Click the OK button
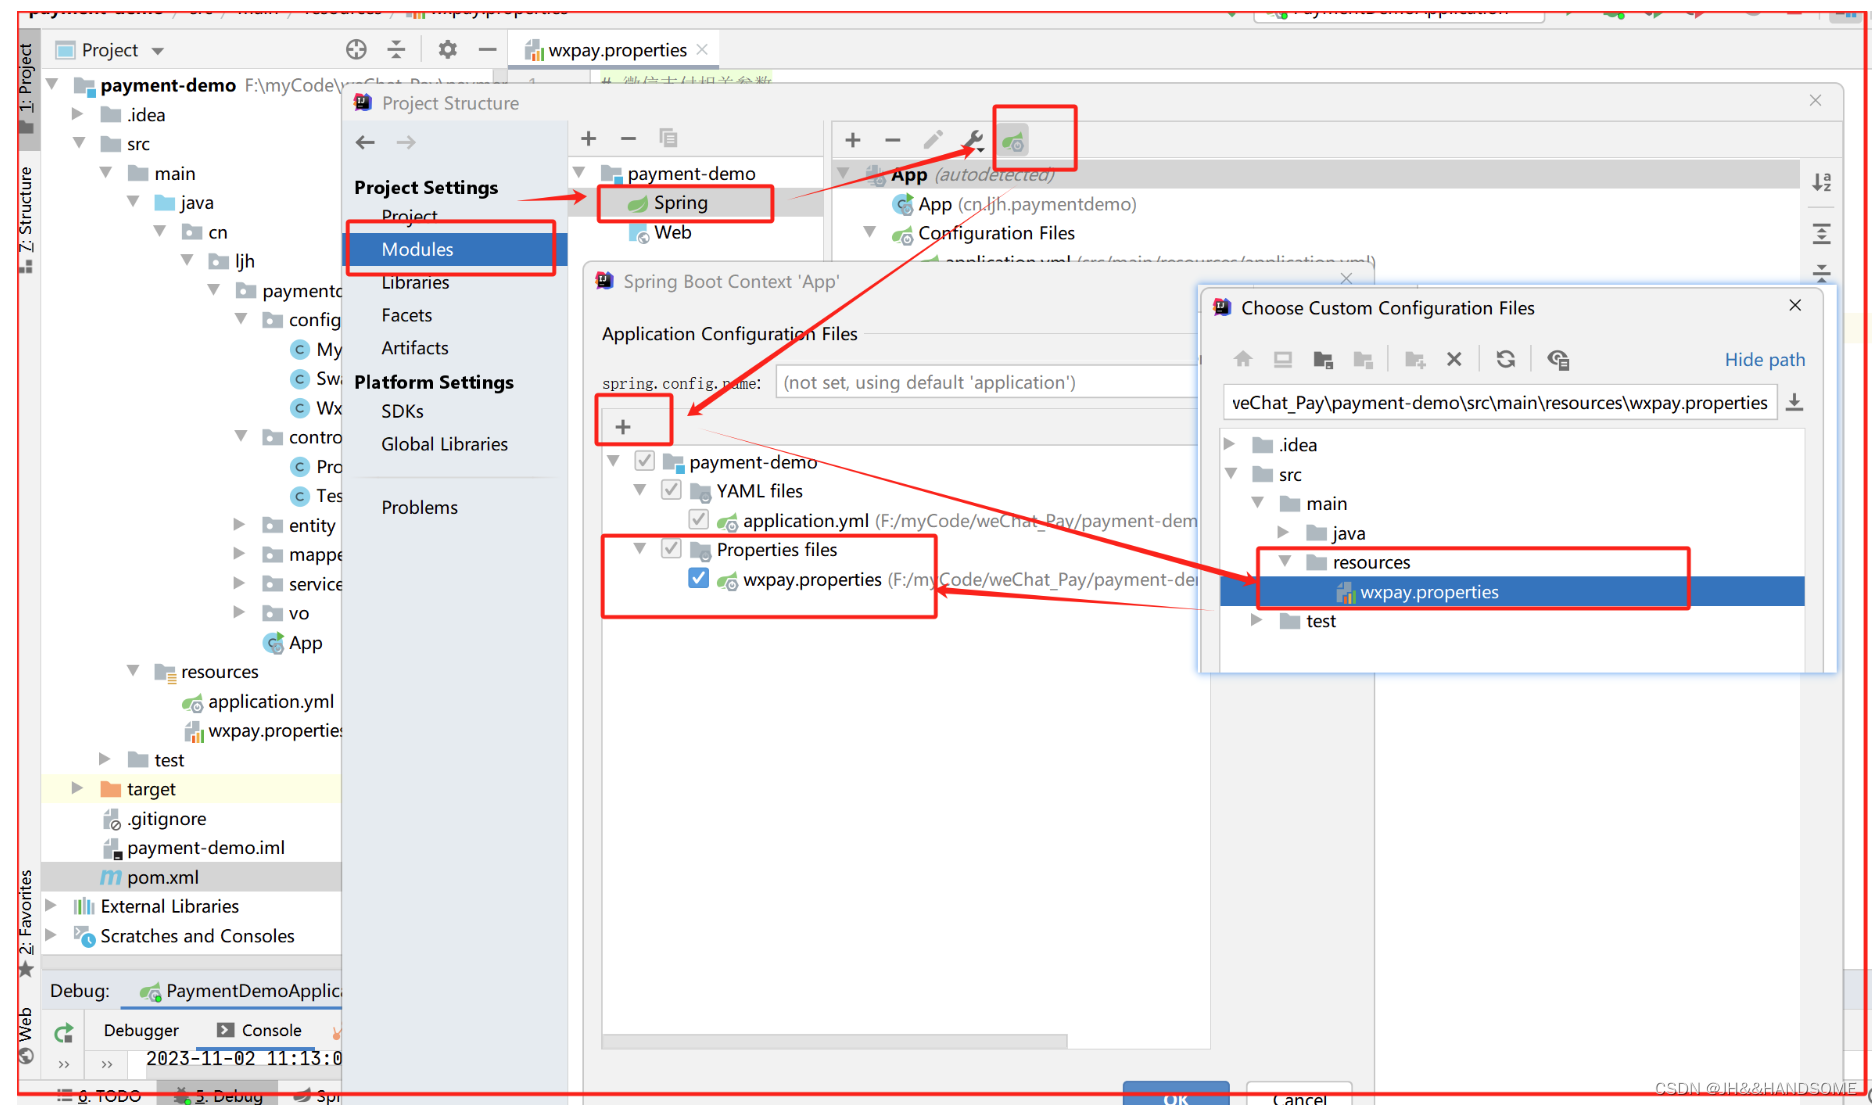The height and width of the screenshot is (1105, 1872). (1176, 1095)
